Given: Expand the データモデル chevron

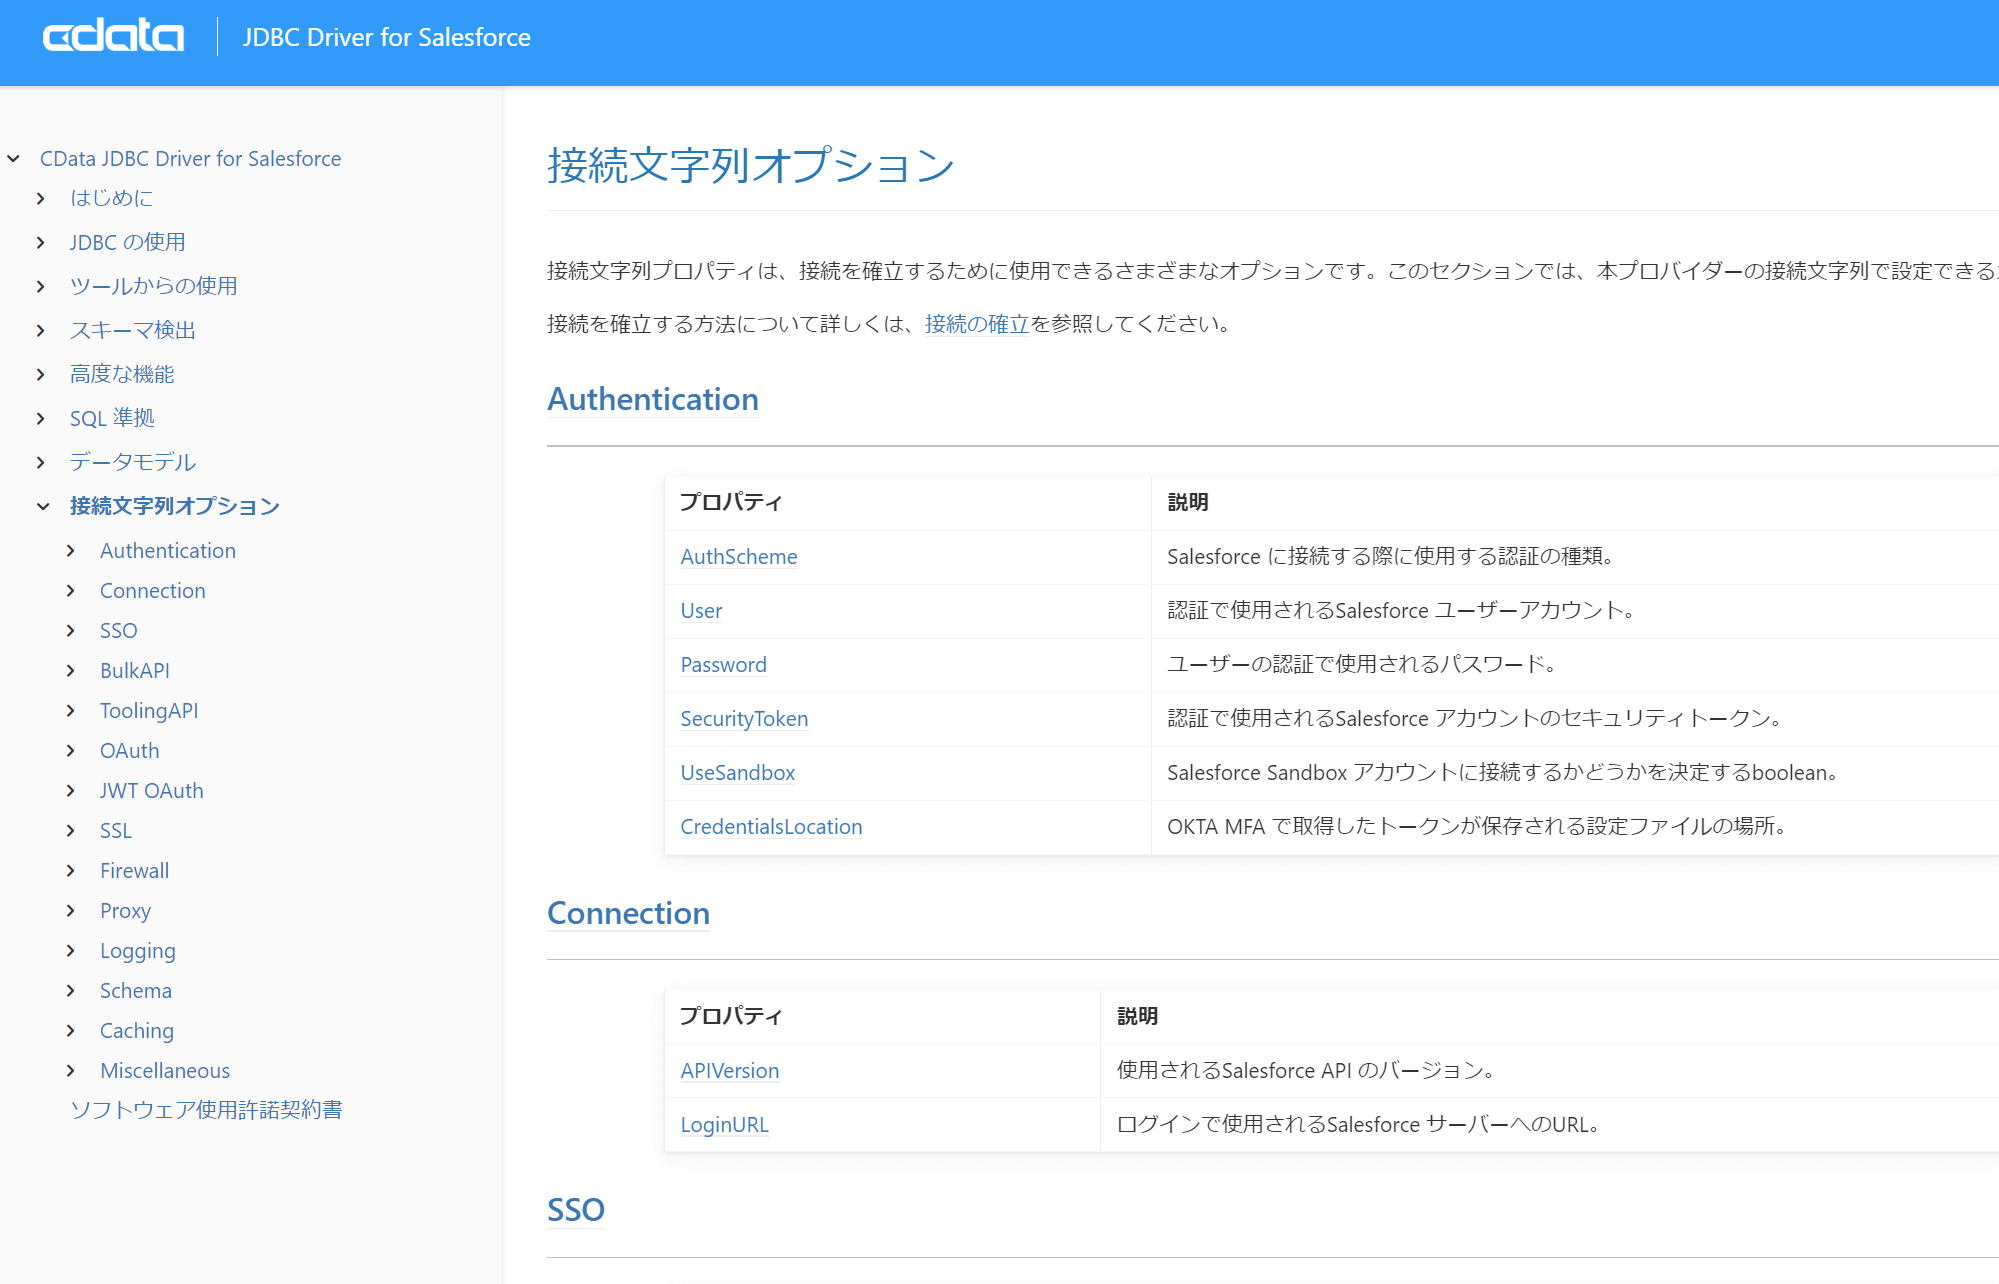Looking at the screenshot, I should tap(41, 463).
